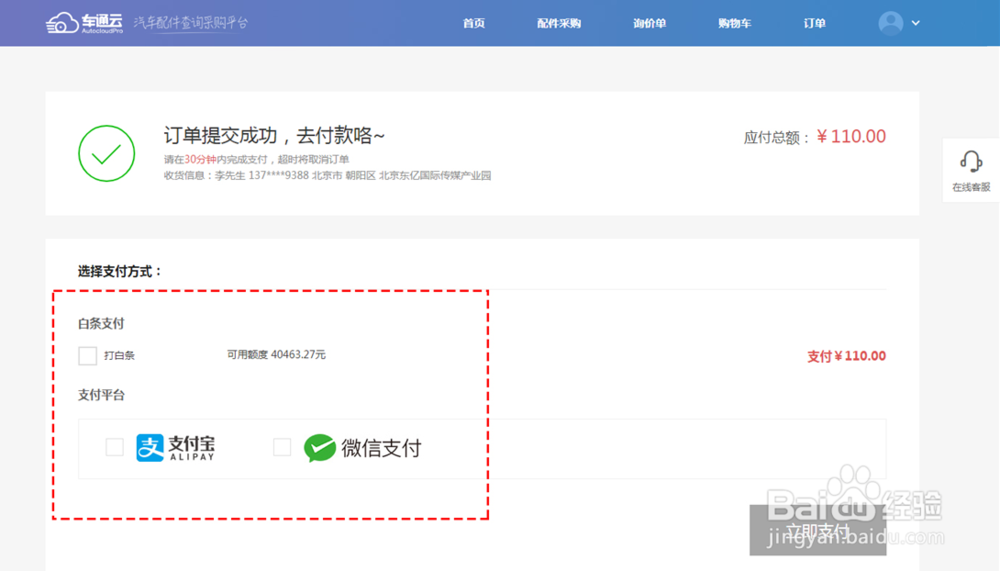Open the user avatar profile icon
The image size is (1000, 571).
point(890,23)
